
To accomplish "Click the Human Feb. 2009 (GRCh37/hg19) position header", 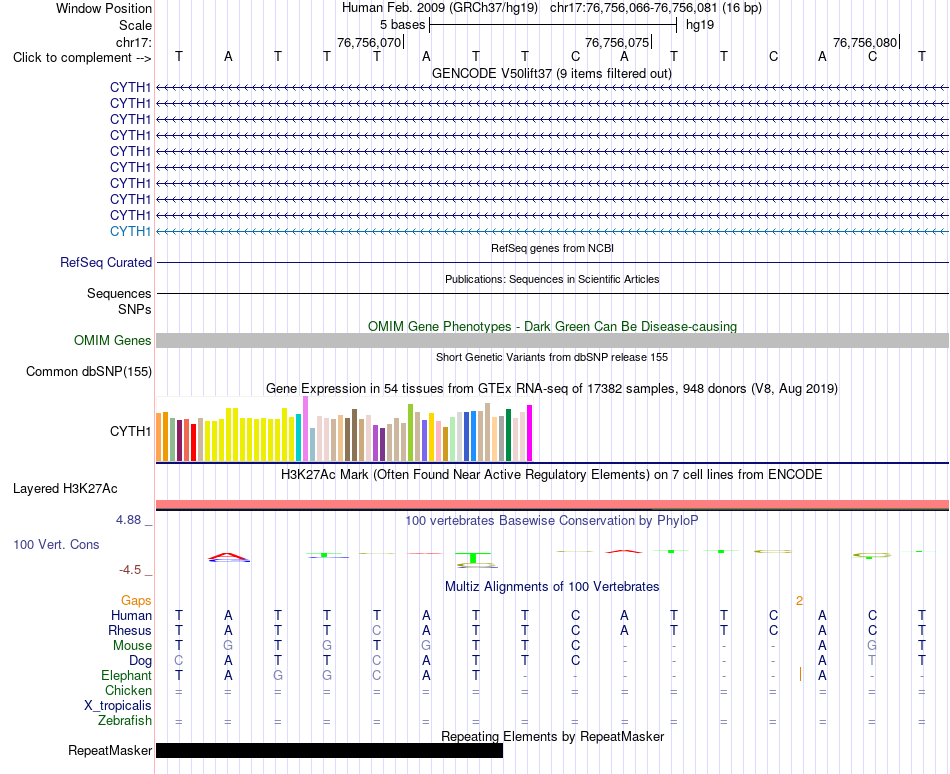I will tap(440, 8).
